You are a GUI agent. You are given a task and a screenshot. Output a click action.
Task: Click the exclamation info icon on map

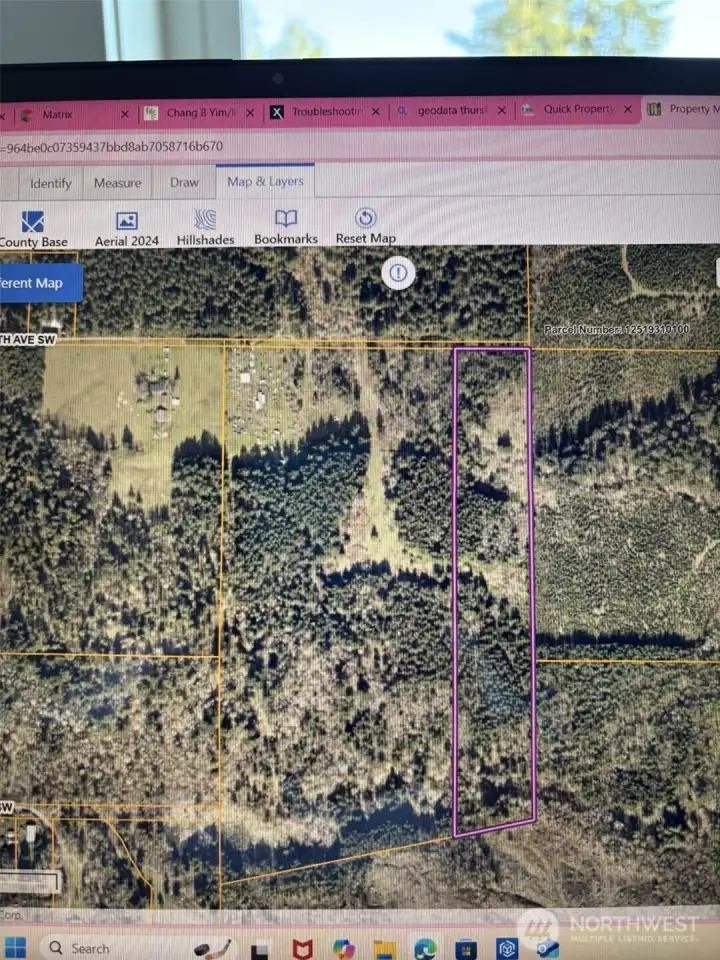pos(399,272)
